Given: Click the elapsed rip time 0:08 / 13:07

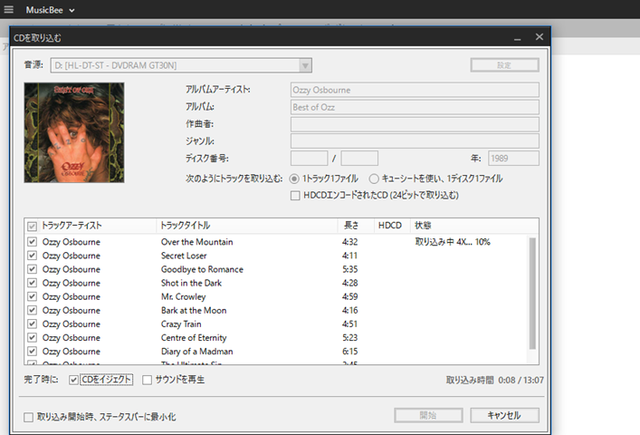Looking at the screenshot, I should pos(521,380).
